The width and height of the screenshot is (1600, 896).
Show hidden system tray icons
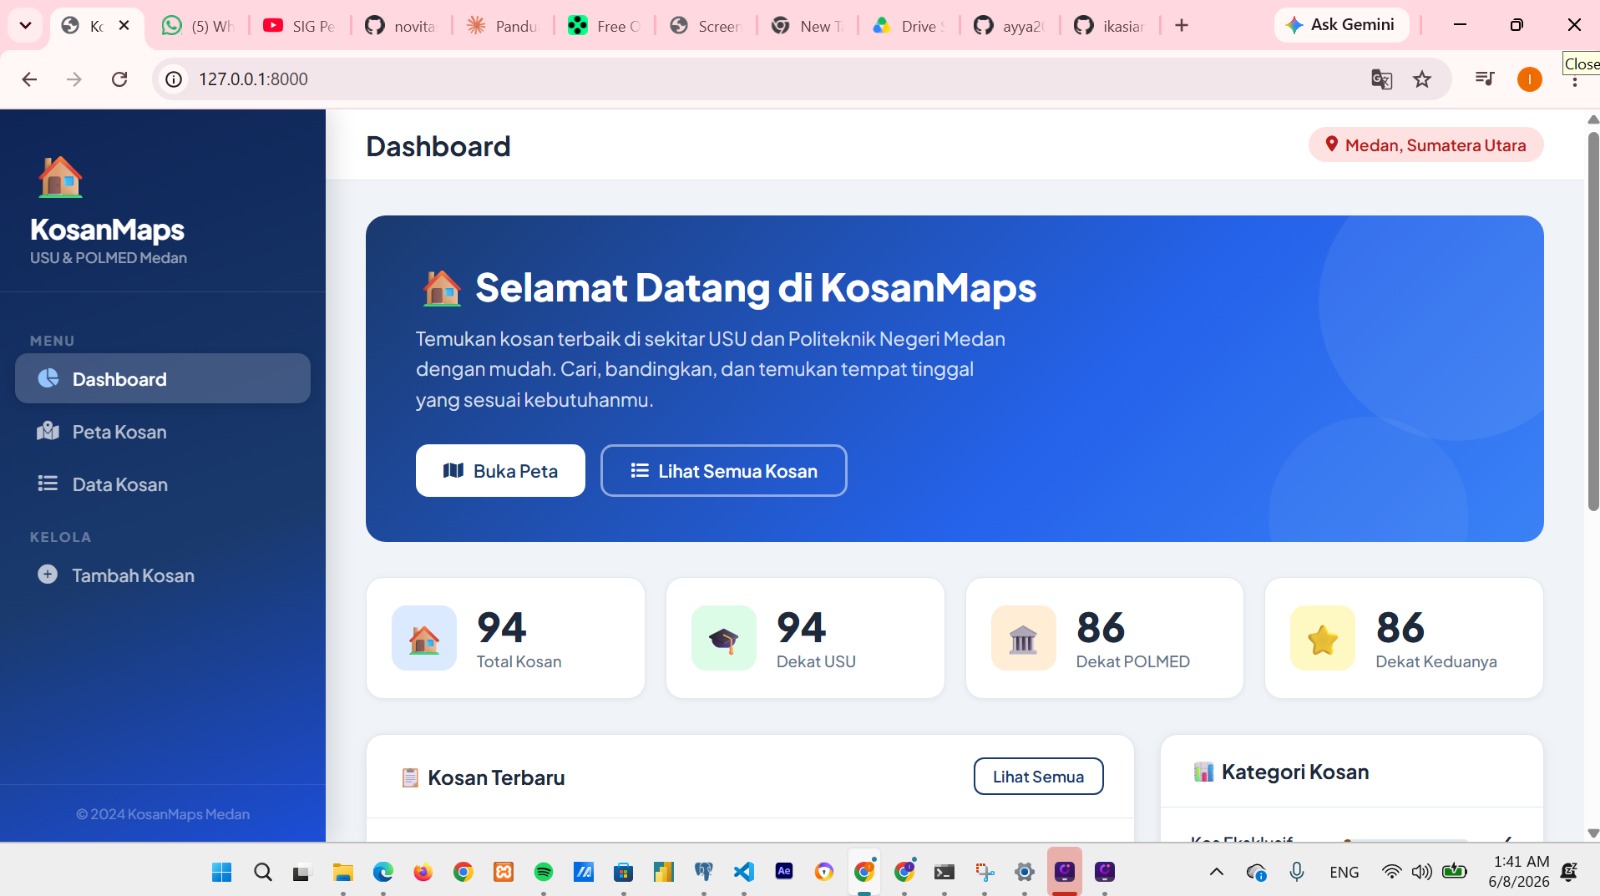[1217, 872]
